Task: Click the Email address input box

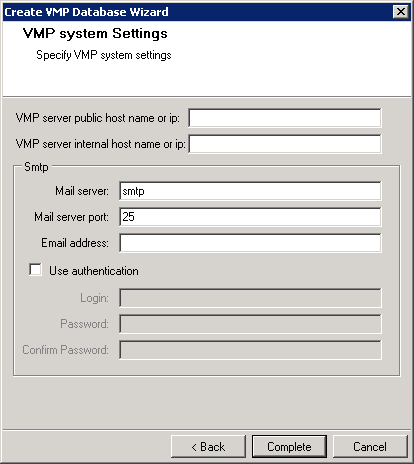Action: [x=250, y=243]
